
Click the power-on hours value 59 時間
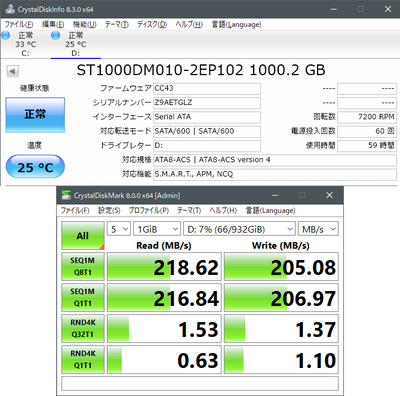click(x=367, y=146)
